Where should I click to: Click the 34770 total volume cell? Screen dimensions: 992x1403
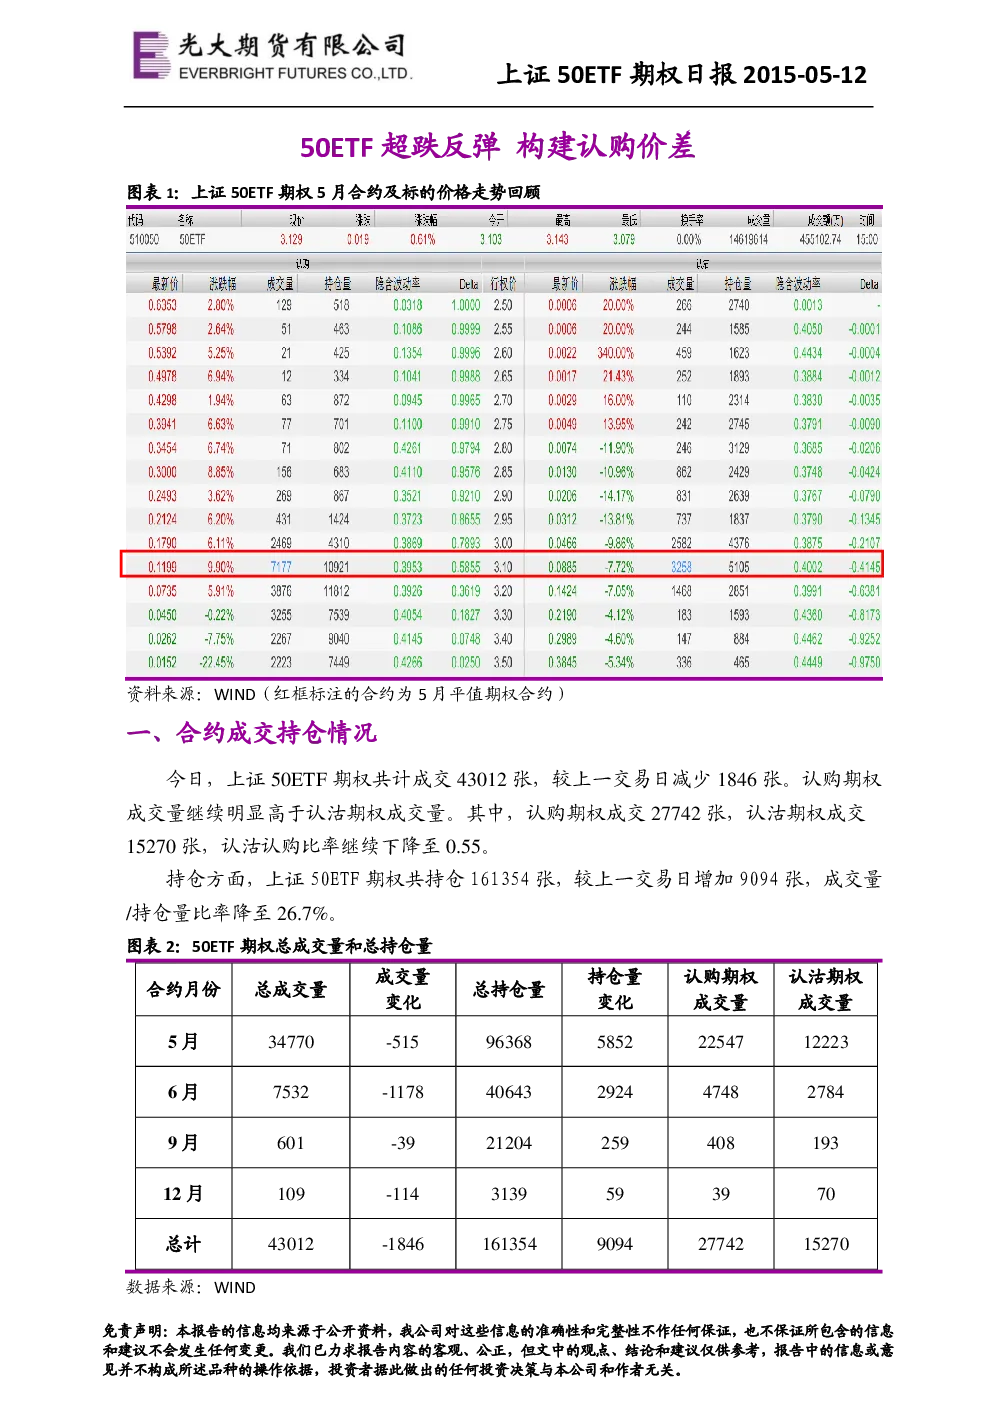coord(291,1042)
